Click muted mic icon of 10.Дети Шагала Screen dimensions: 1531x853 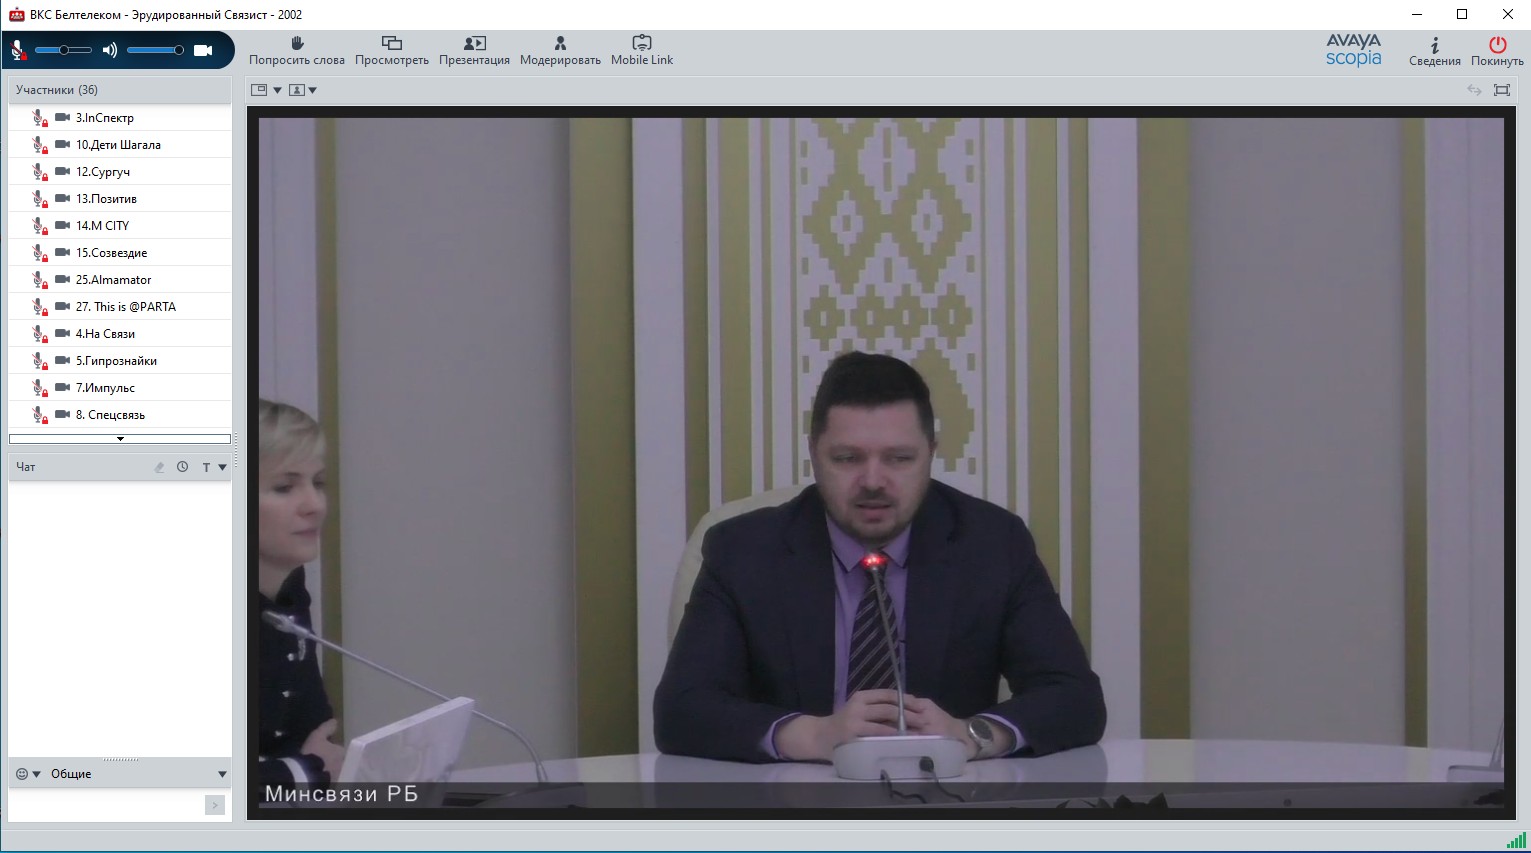(40, 145)
